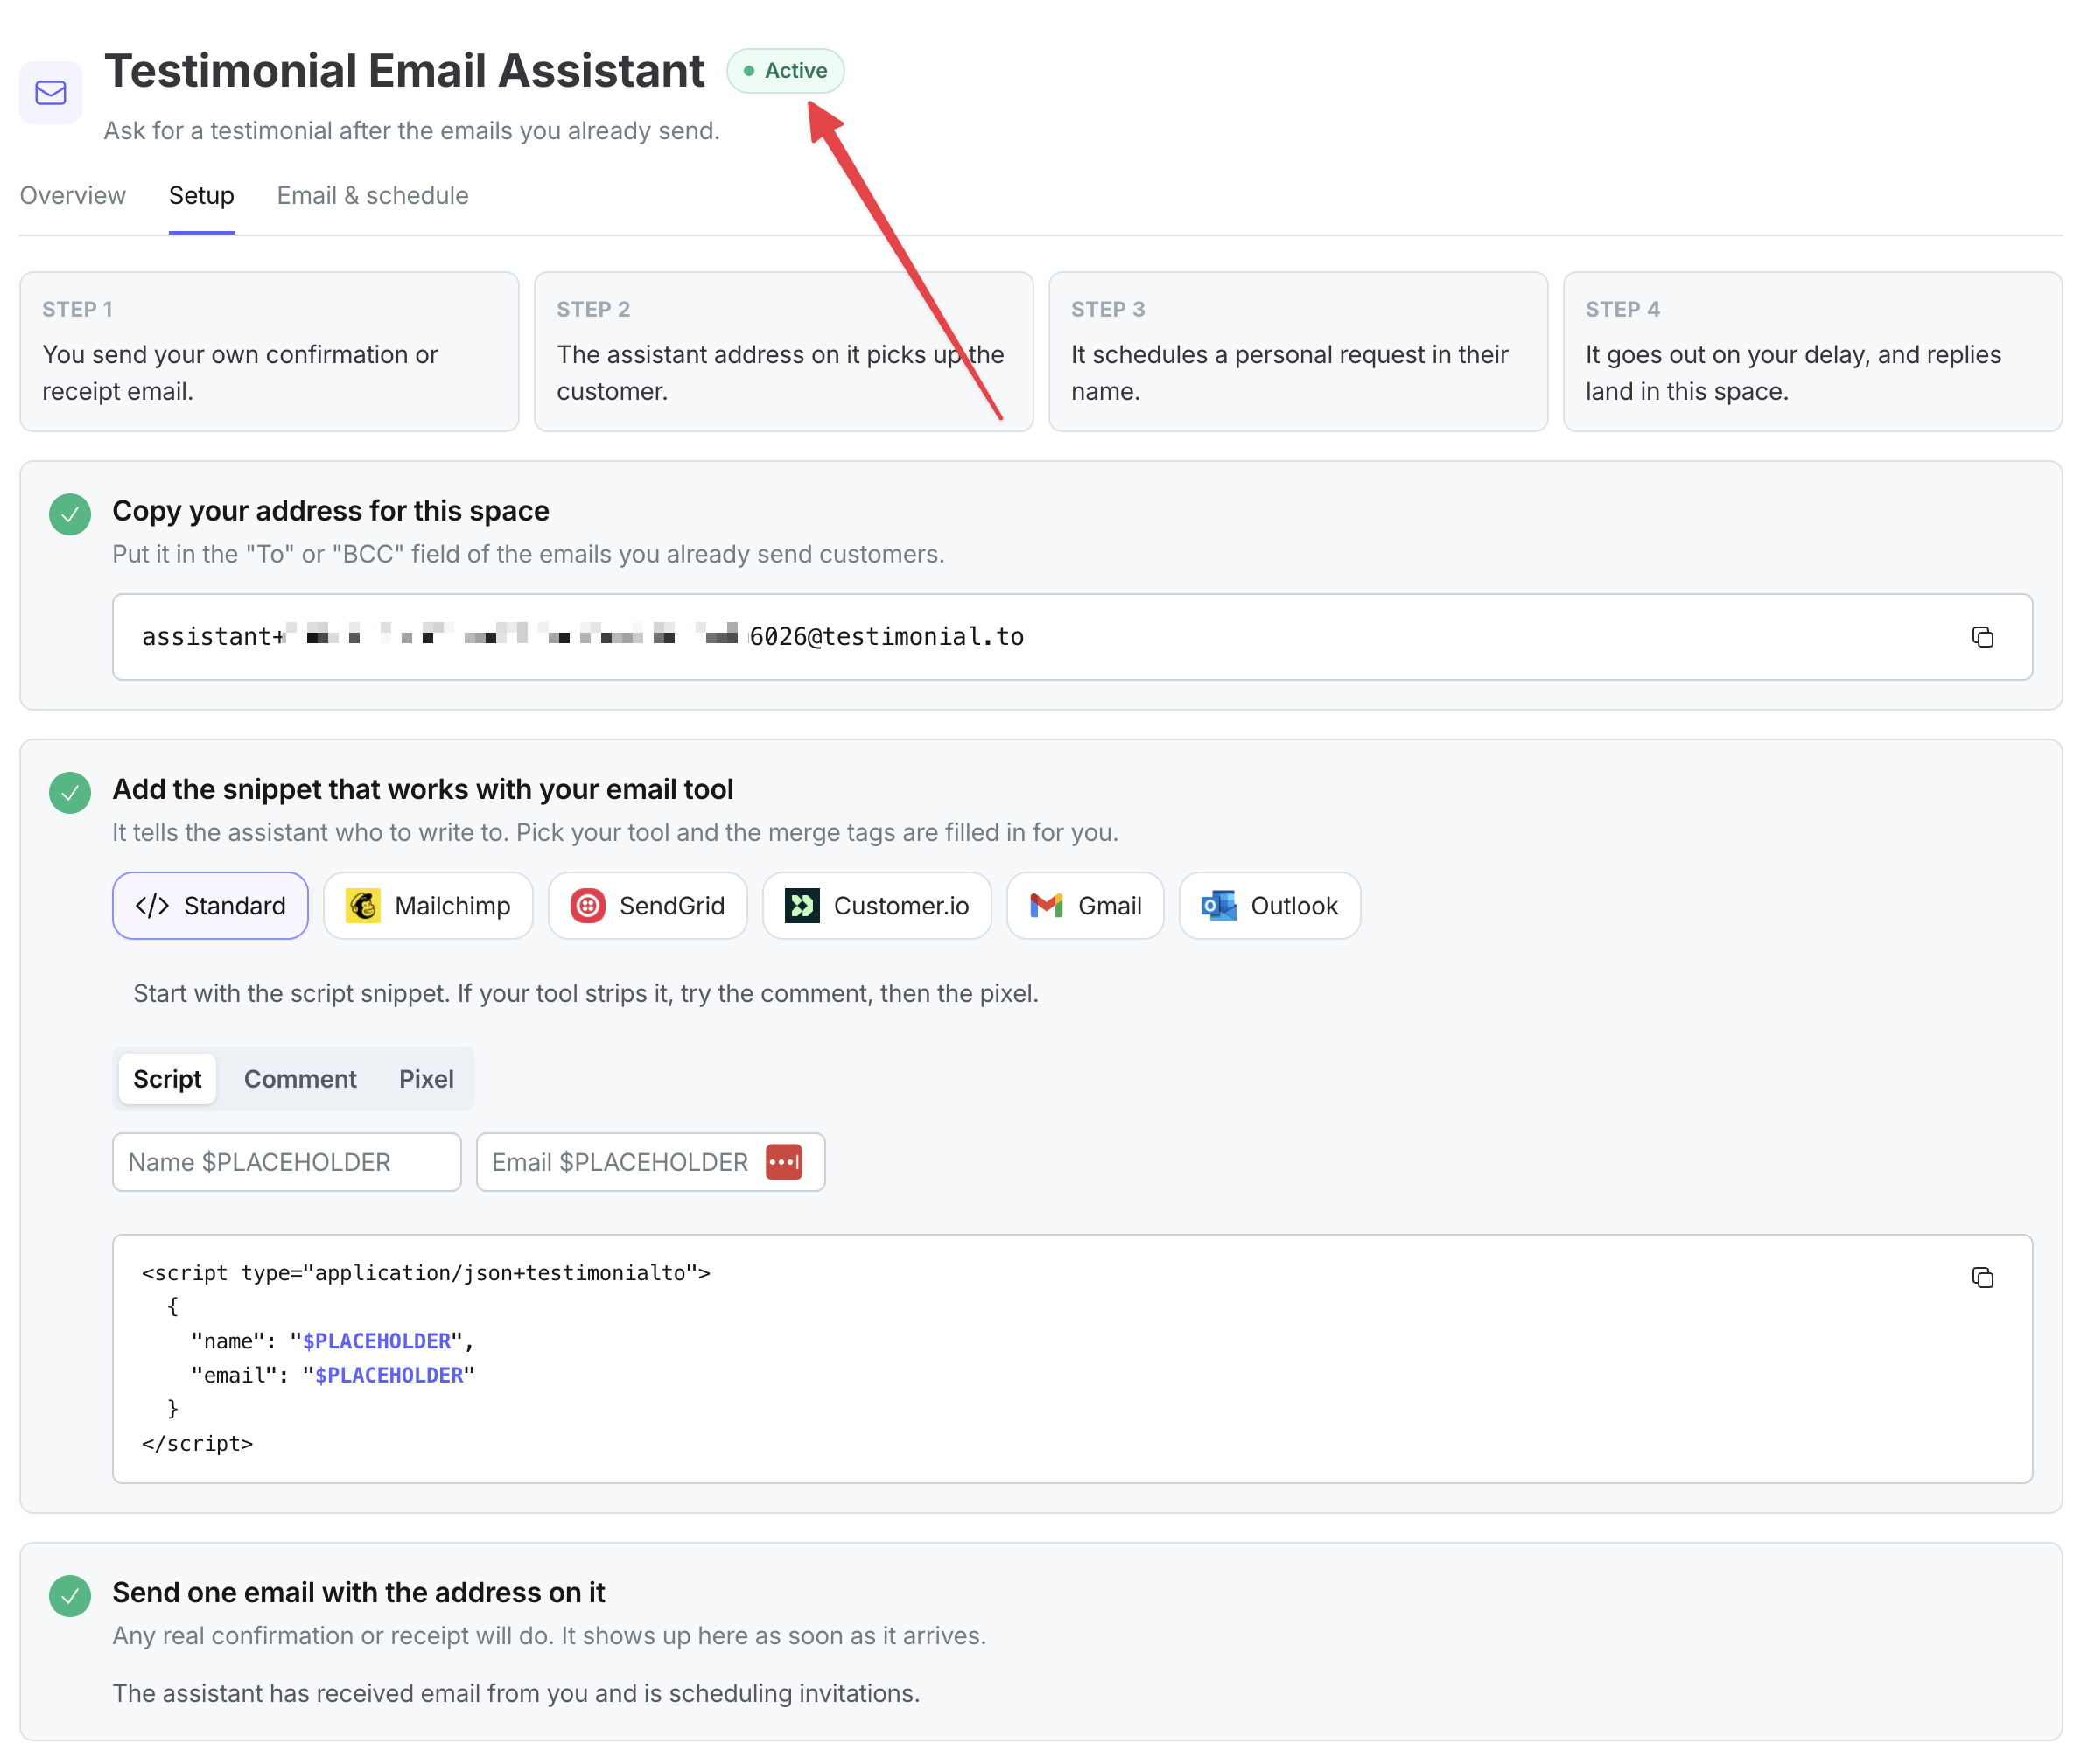Choose Outlook as email tool

[x=1270, y=906]
